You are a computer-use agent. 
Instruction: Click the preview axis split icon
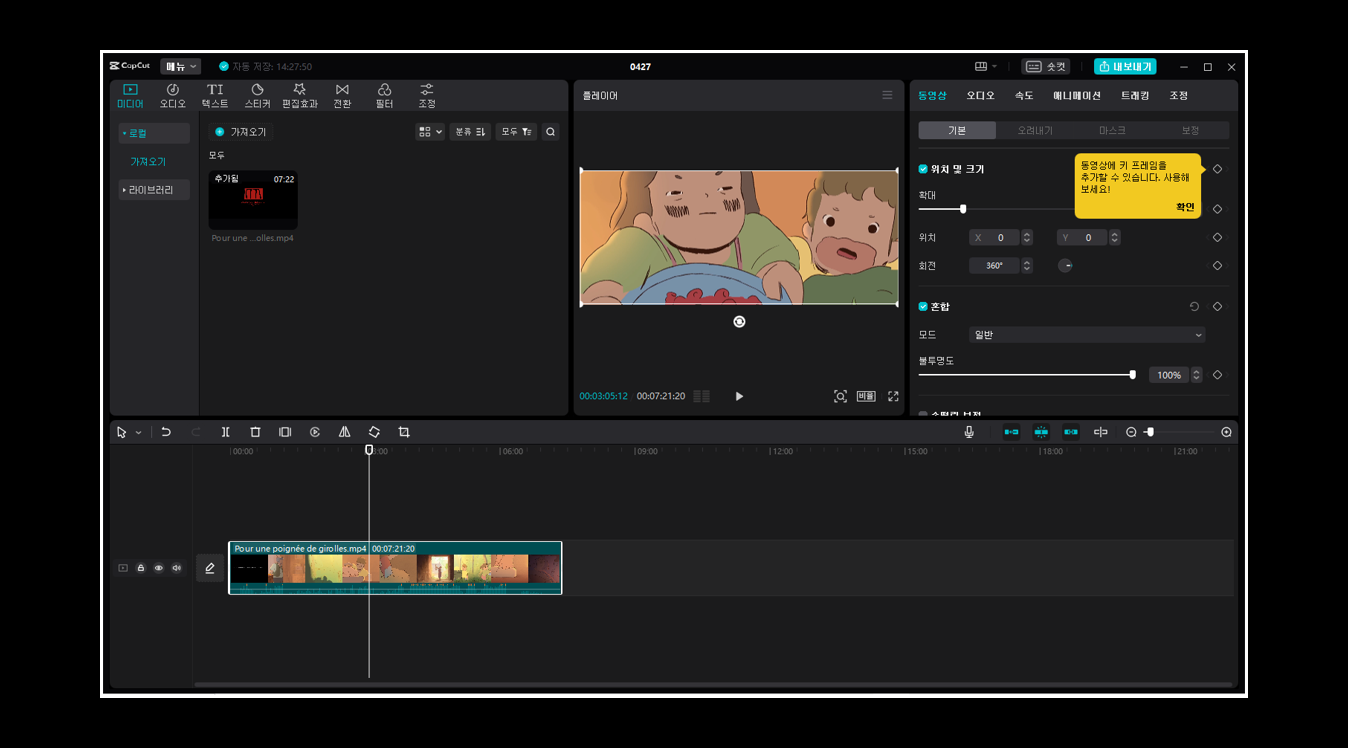[1100, 432]
